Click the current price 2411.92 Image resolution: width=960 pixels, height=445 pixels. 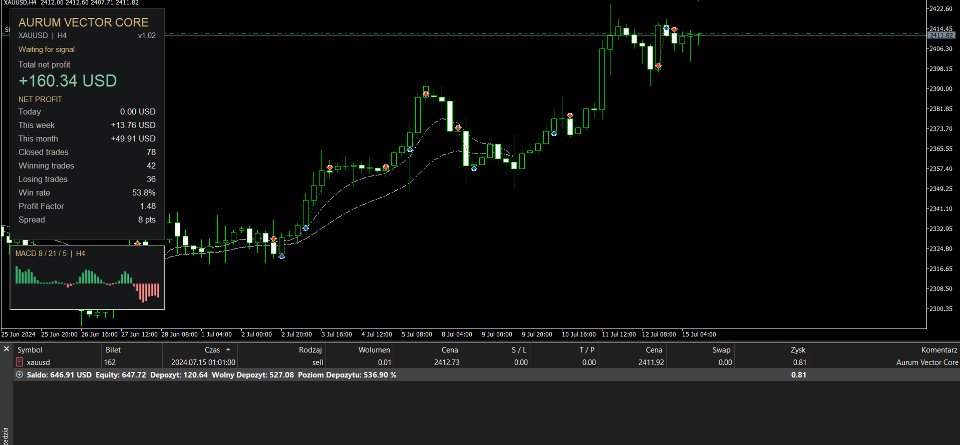[650, 362]
